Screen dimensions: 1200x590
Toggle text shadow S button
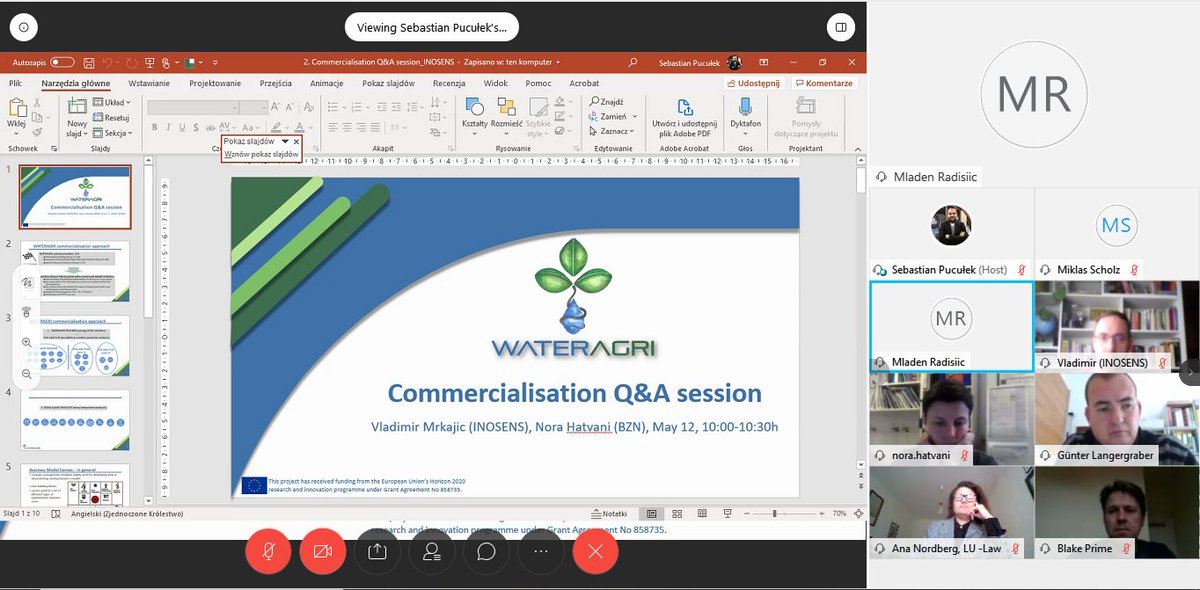[x=197, y=127]
